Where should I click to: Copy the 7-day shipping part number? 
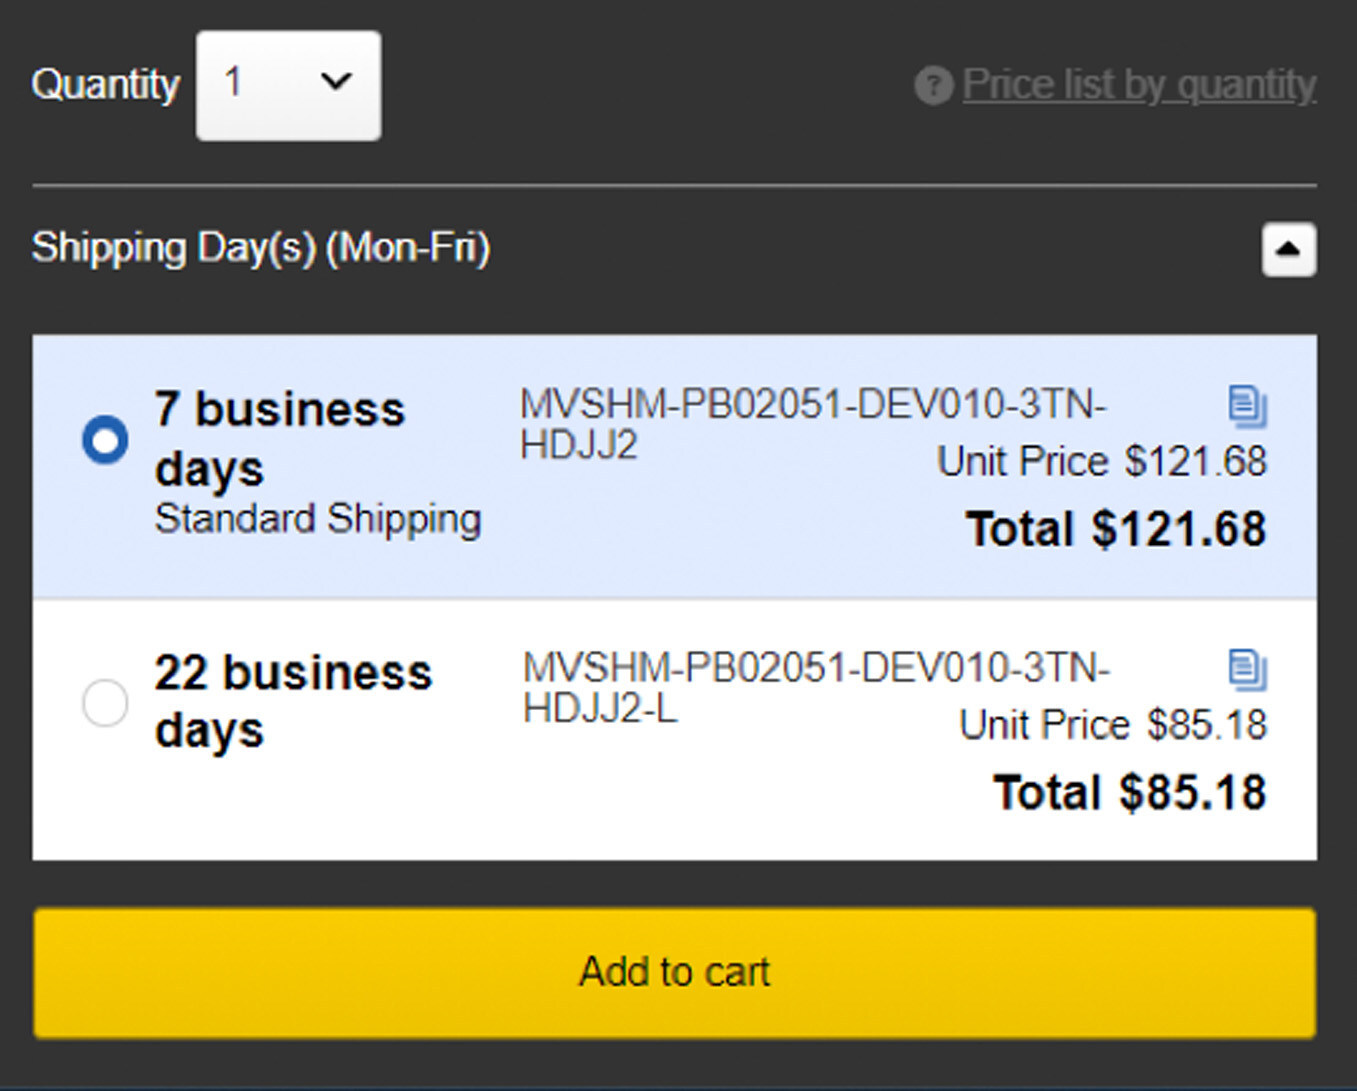(1247, 406)
